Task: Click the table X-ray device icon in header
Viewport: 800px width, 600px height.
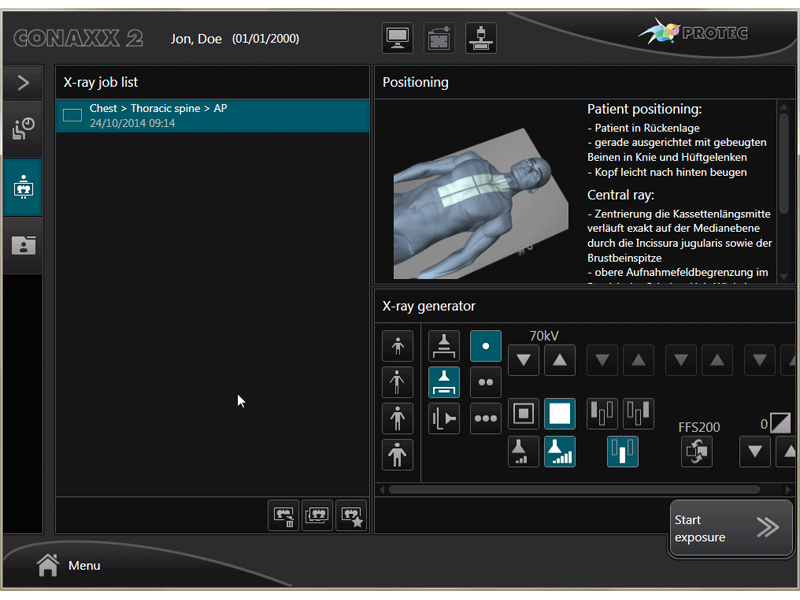Action: point(480,38)
